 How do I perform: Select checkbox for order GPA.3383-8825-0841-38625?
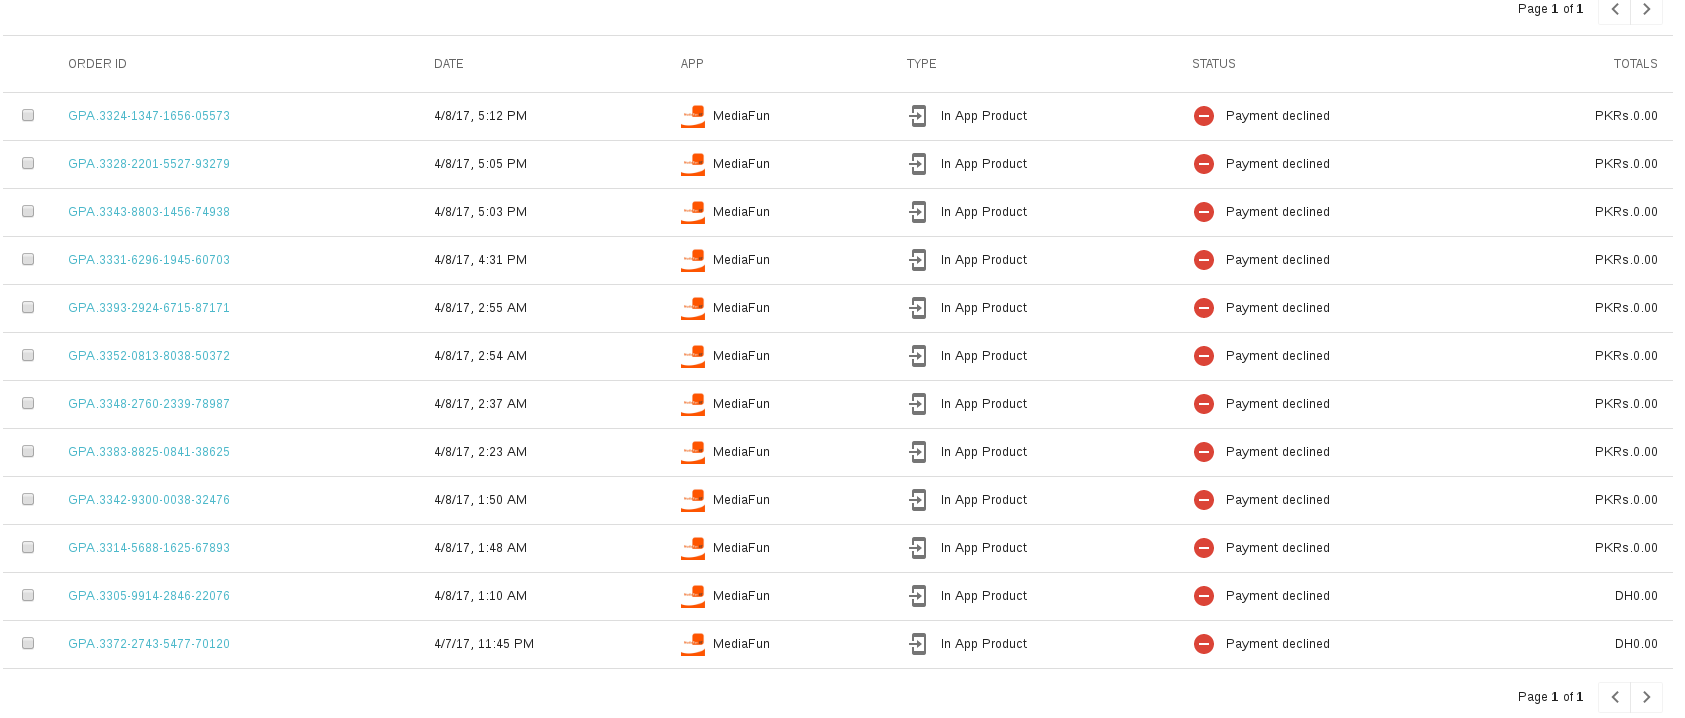click(28, 451)
